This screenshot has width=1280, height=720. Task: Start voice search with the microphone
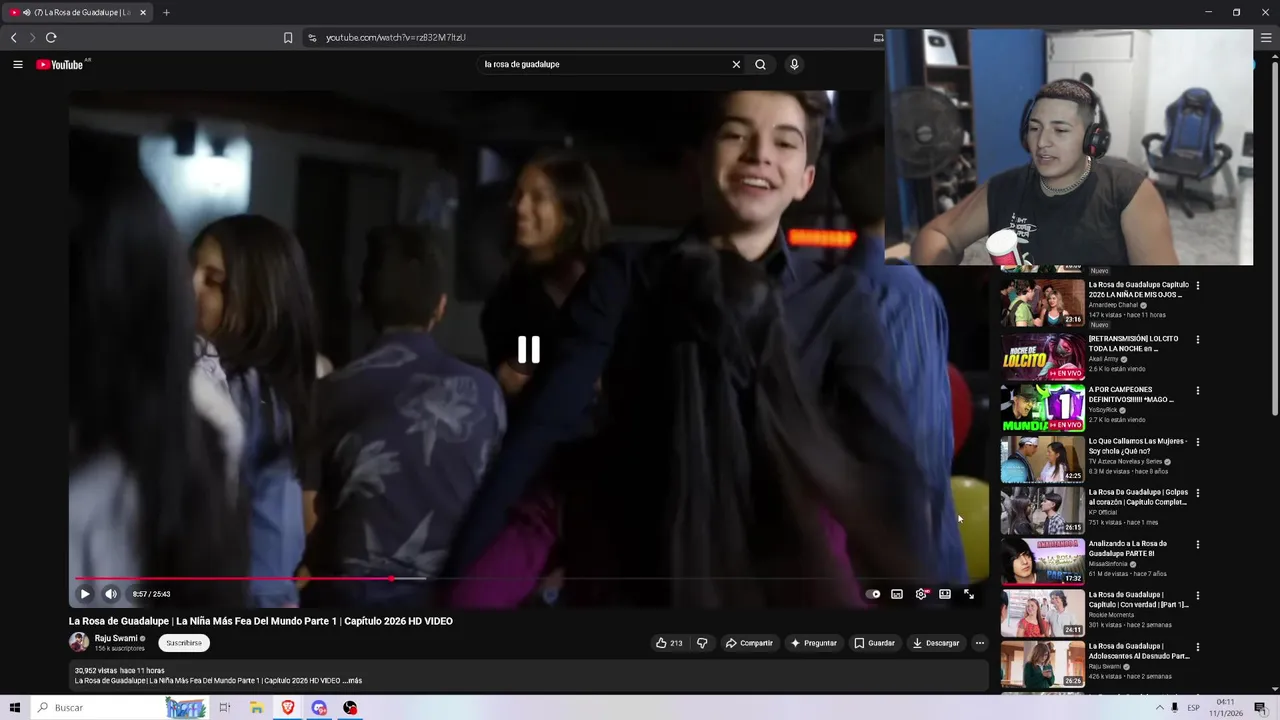pos(794,64)
